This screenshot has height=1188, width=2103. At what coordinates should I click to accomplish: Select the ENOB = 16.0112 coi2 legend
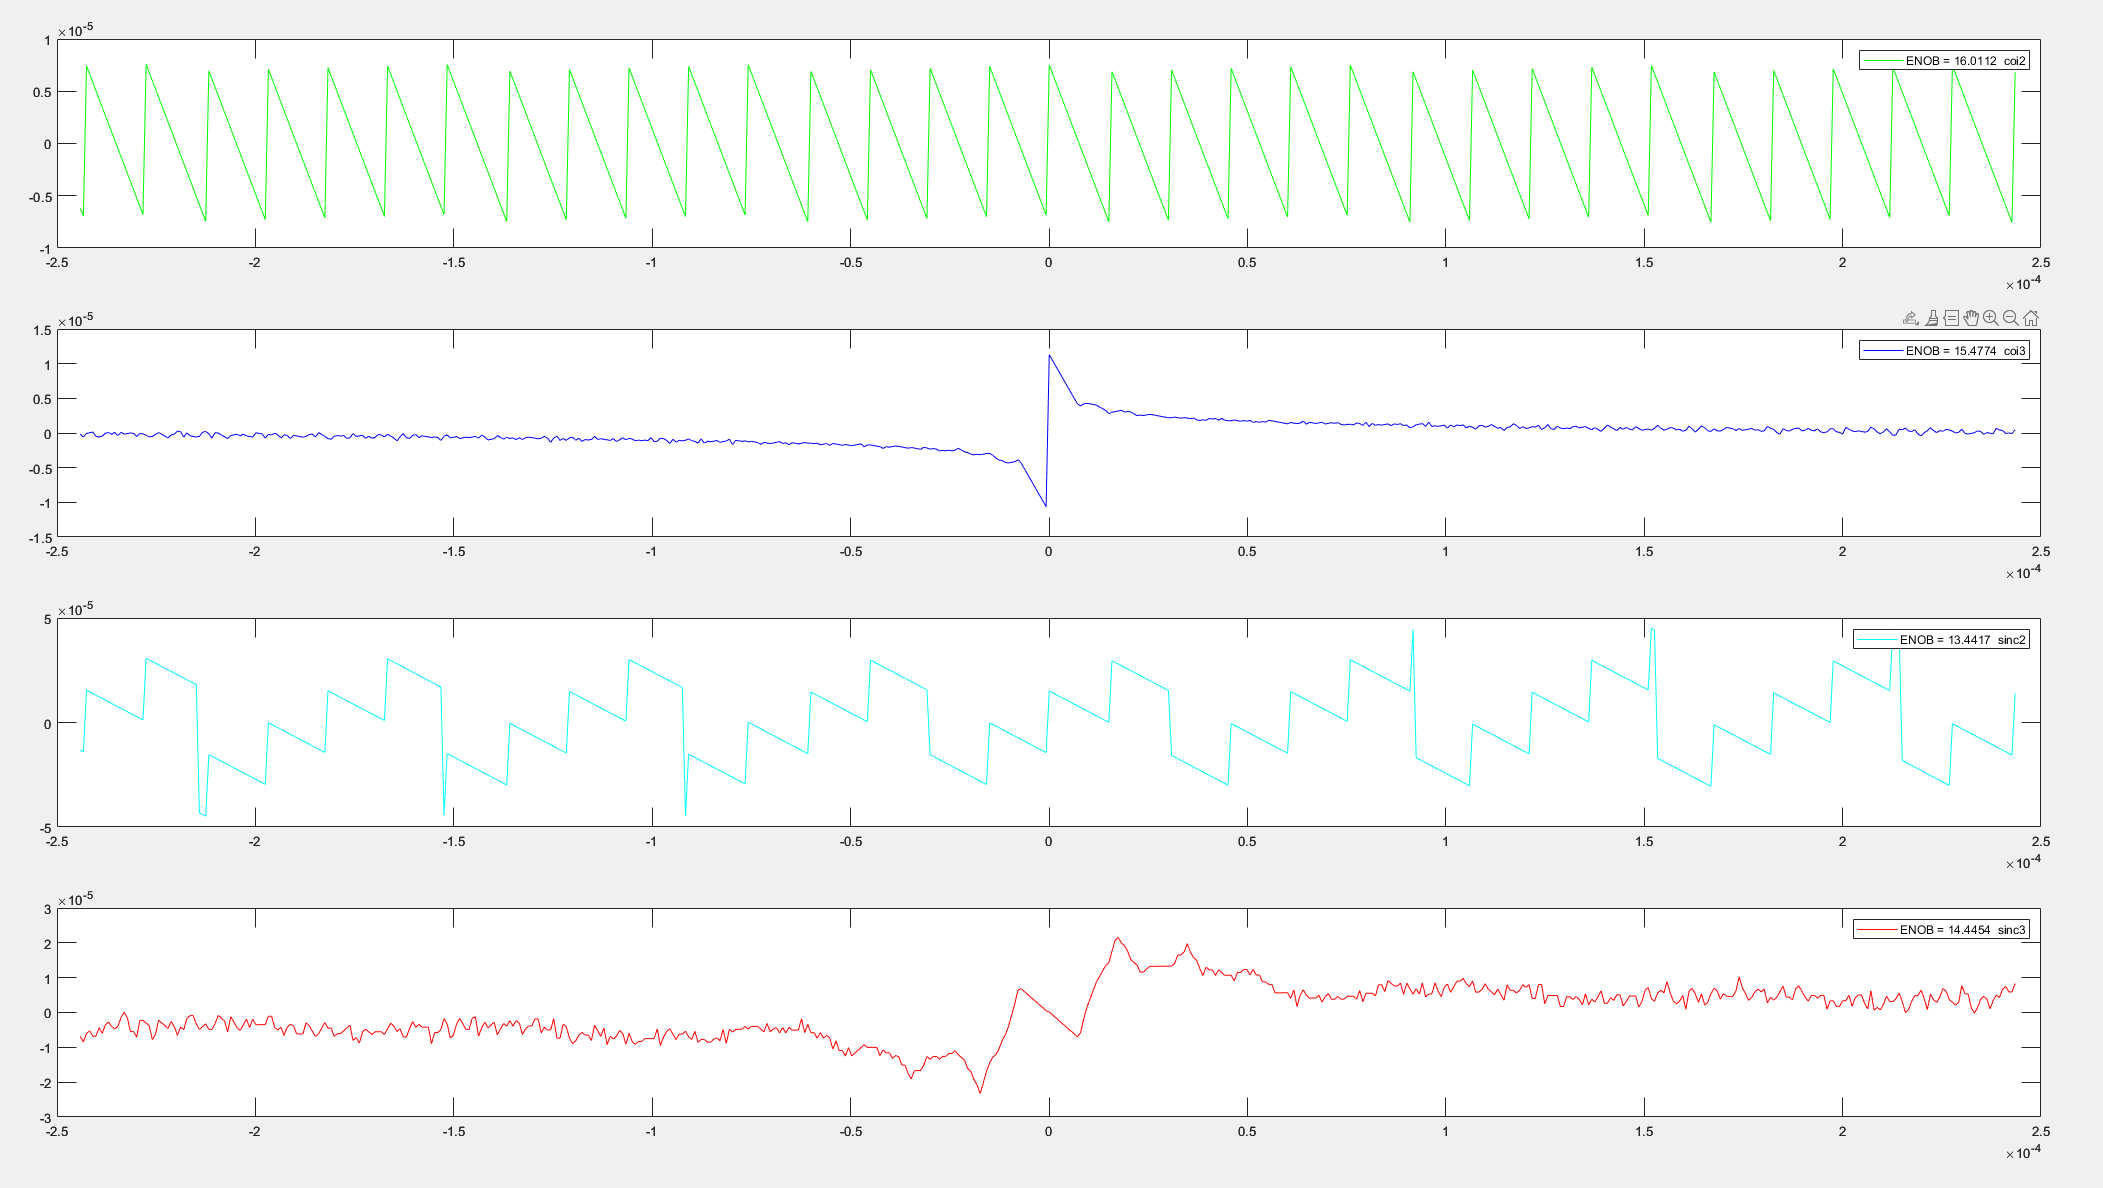[x=1944, y=61]
